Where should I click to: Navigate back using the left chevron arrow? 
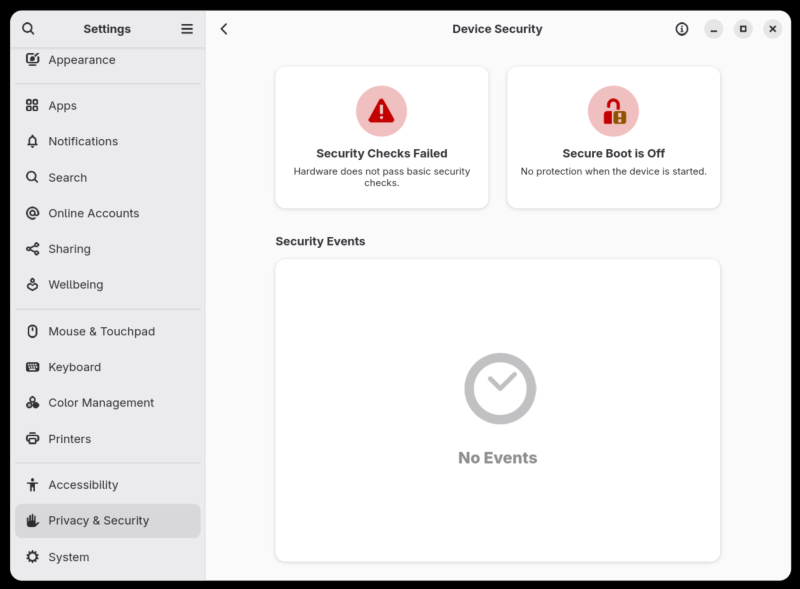click(224, 29)
